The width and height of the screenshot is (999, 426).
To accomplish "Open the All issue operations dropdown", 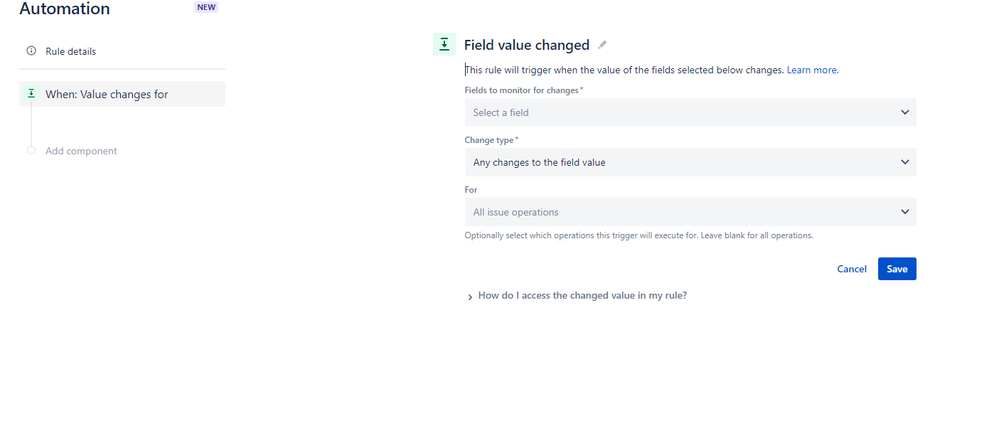I will 691,212.
